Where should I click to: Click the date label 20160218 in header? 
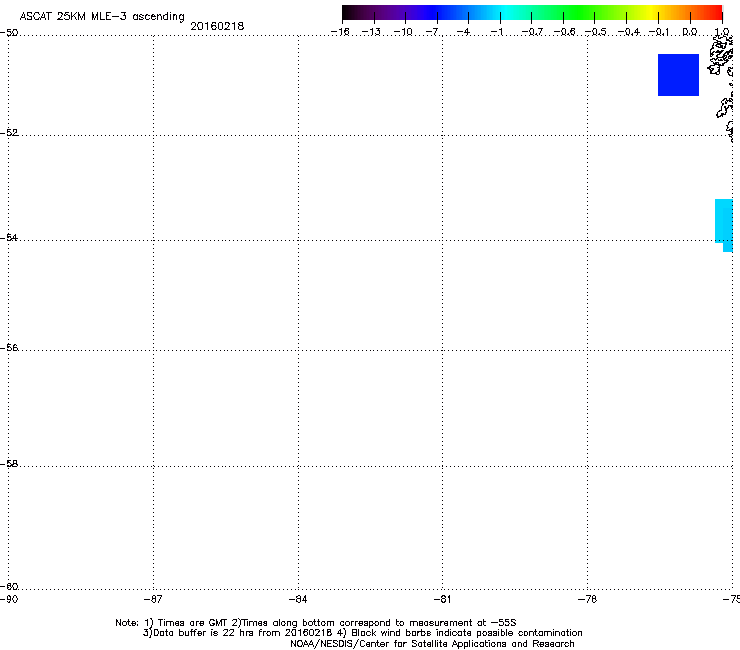[217, 26]
